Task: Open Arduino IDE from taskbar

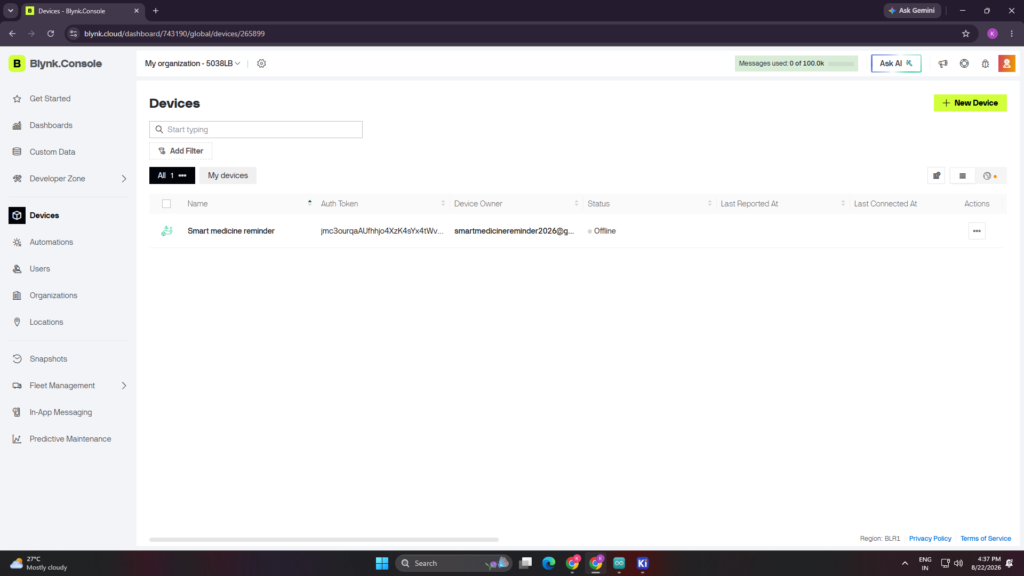Action: tap(619, 563)
